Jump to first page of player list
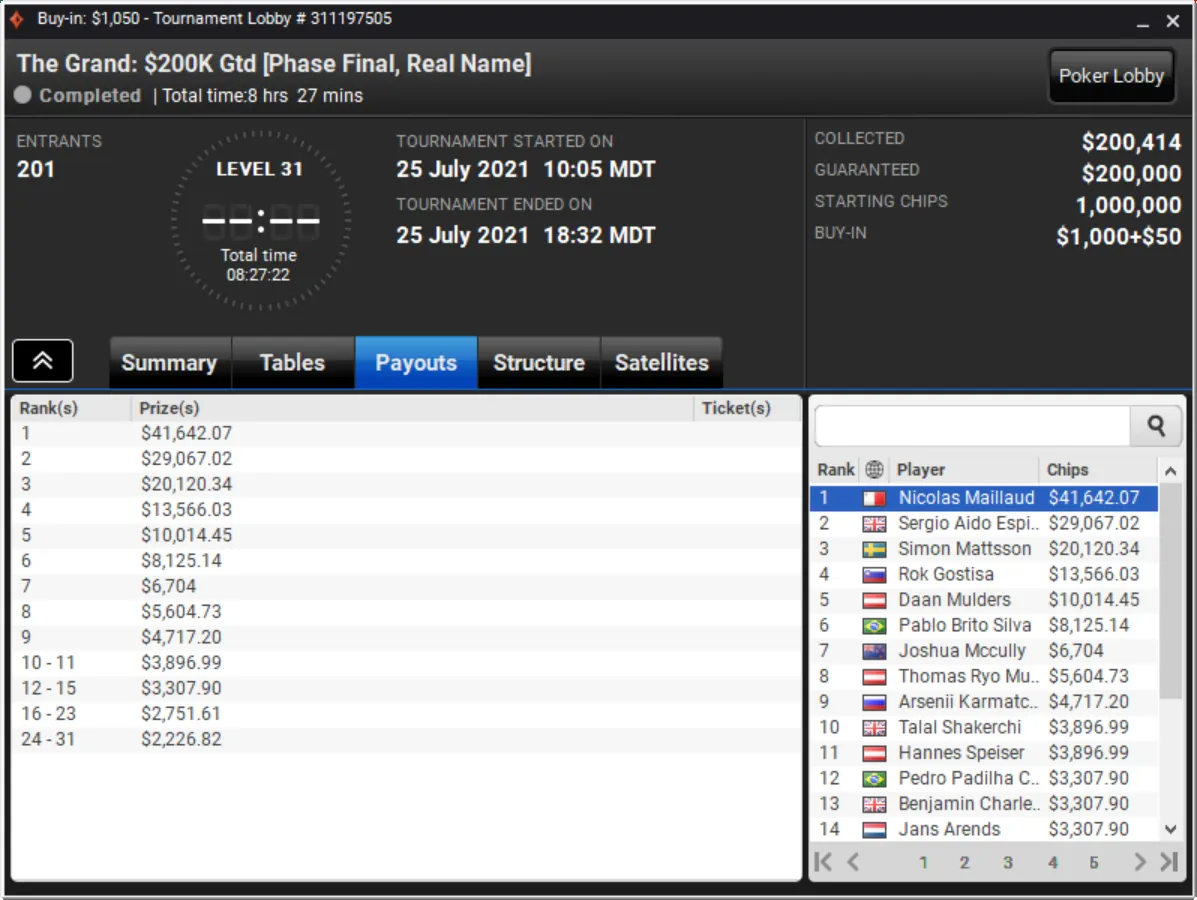Screen dimensions: 1197x900 pyautogui.click(x=823, y=862)
